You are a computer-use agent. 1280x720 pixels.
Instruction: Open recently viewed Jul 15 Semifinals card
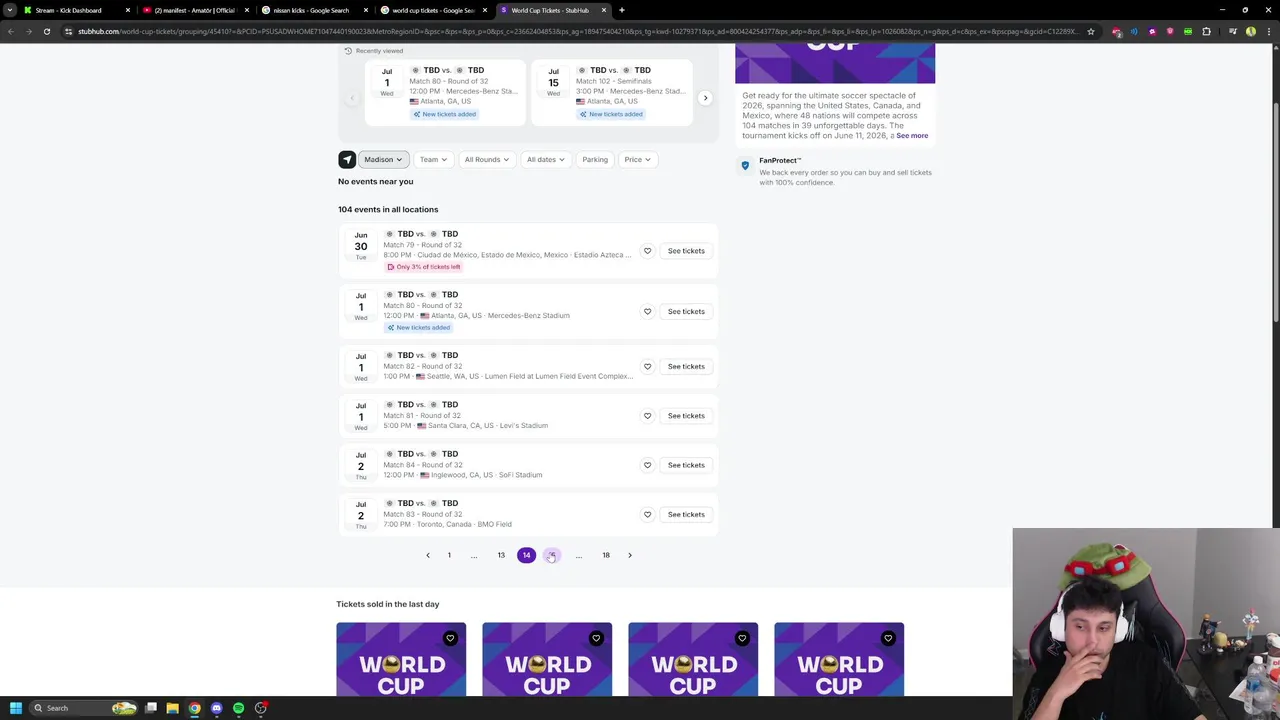coord(612,92)
